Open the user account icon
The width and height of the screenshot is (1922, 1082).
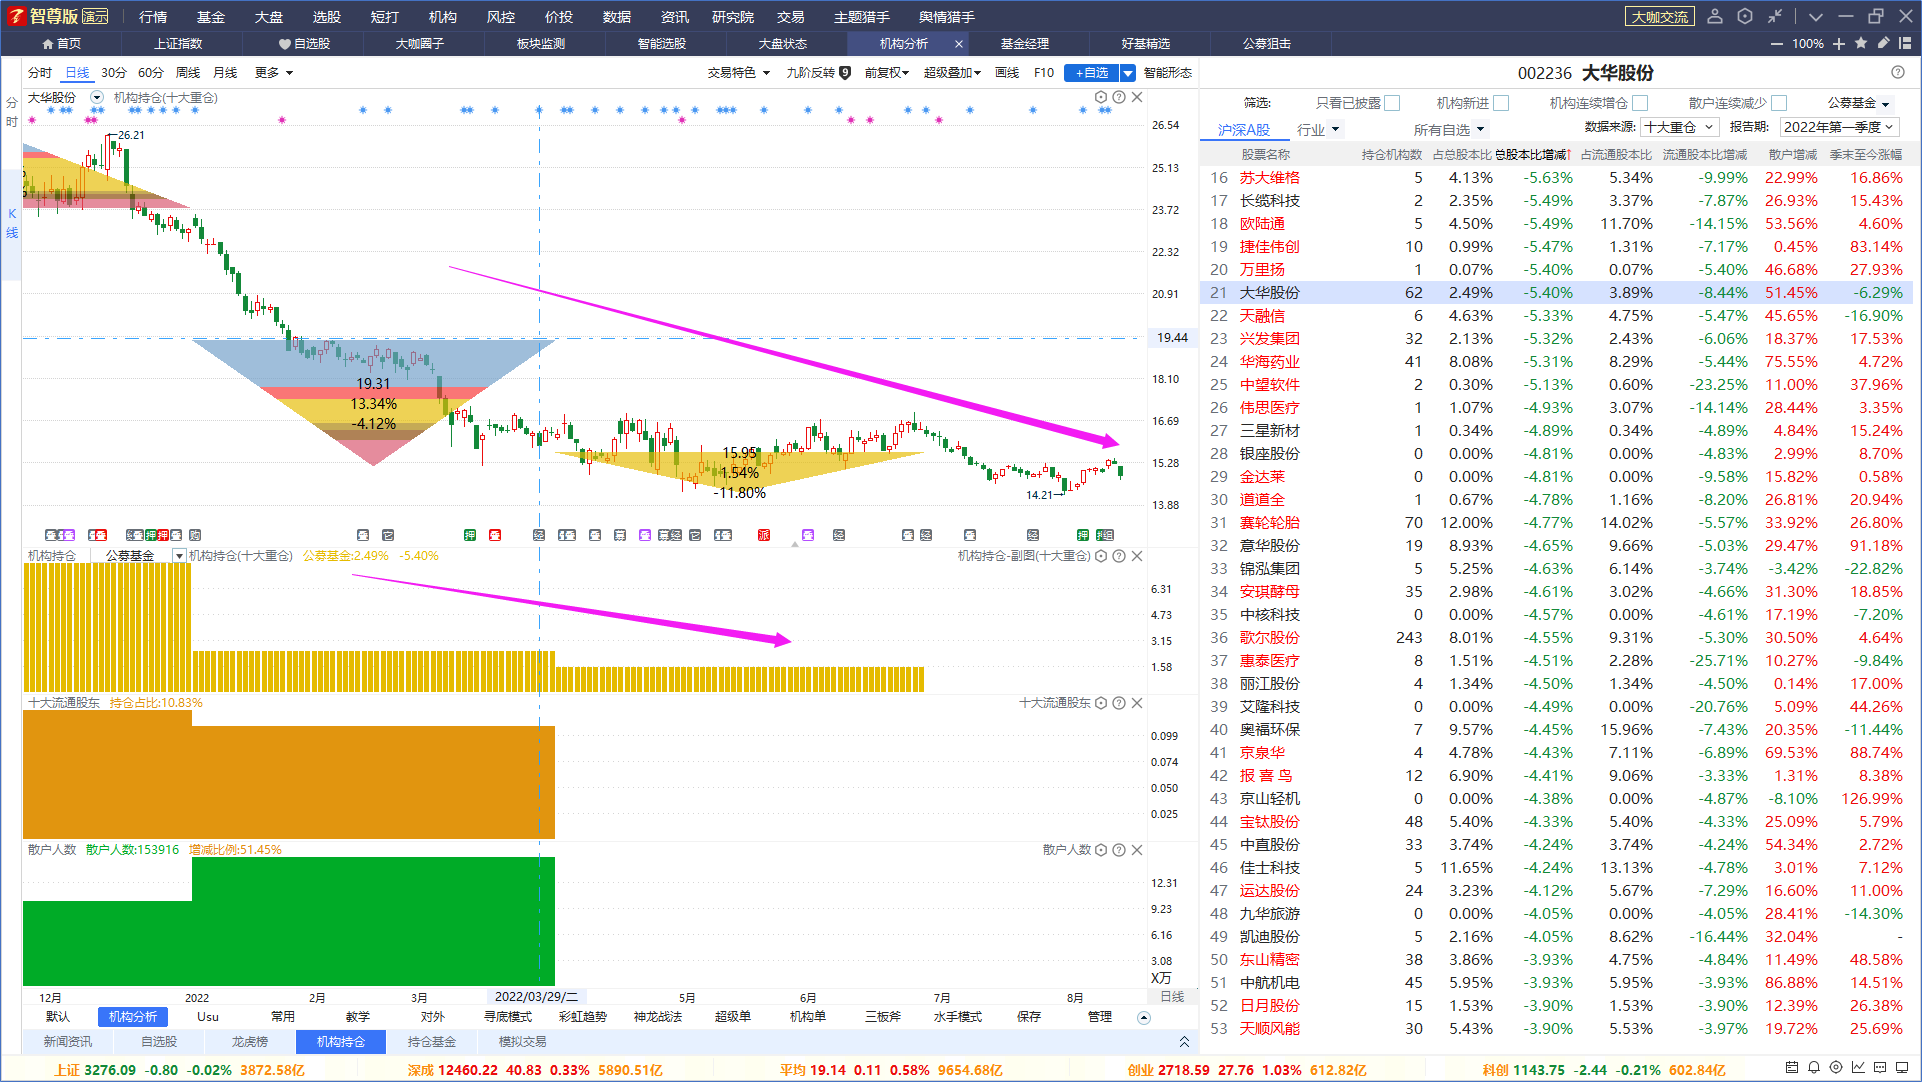coord(1715,16)
